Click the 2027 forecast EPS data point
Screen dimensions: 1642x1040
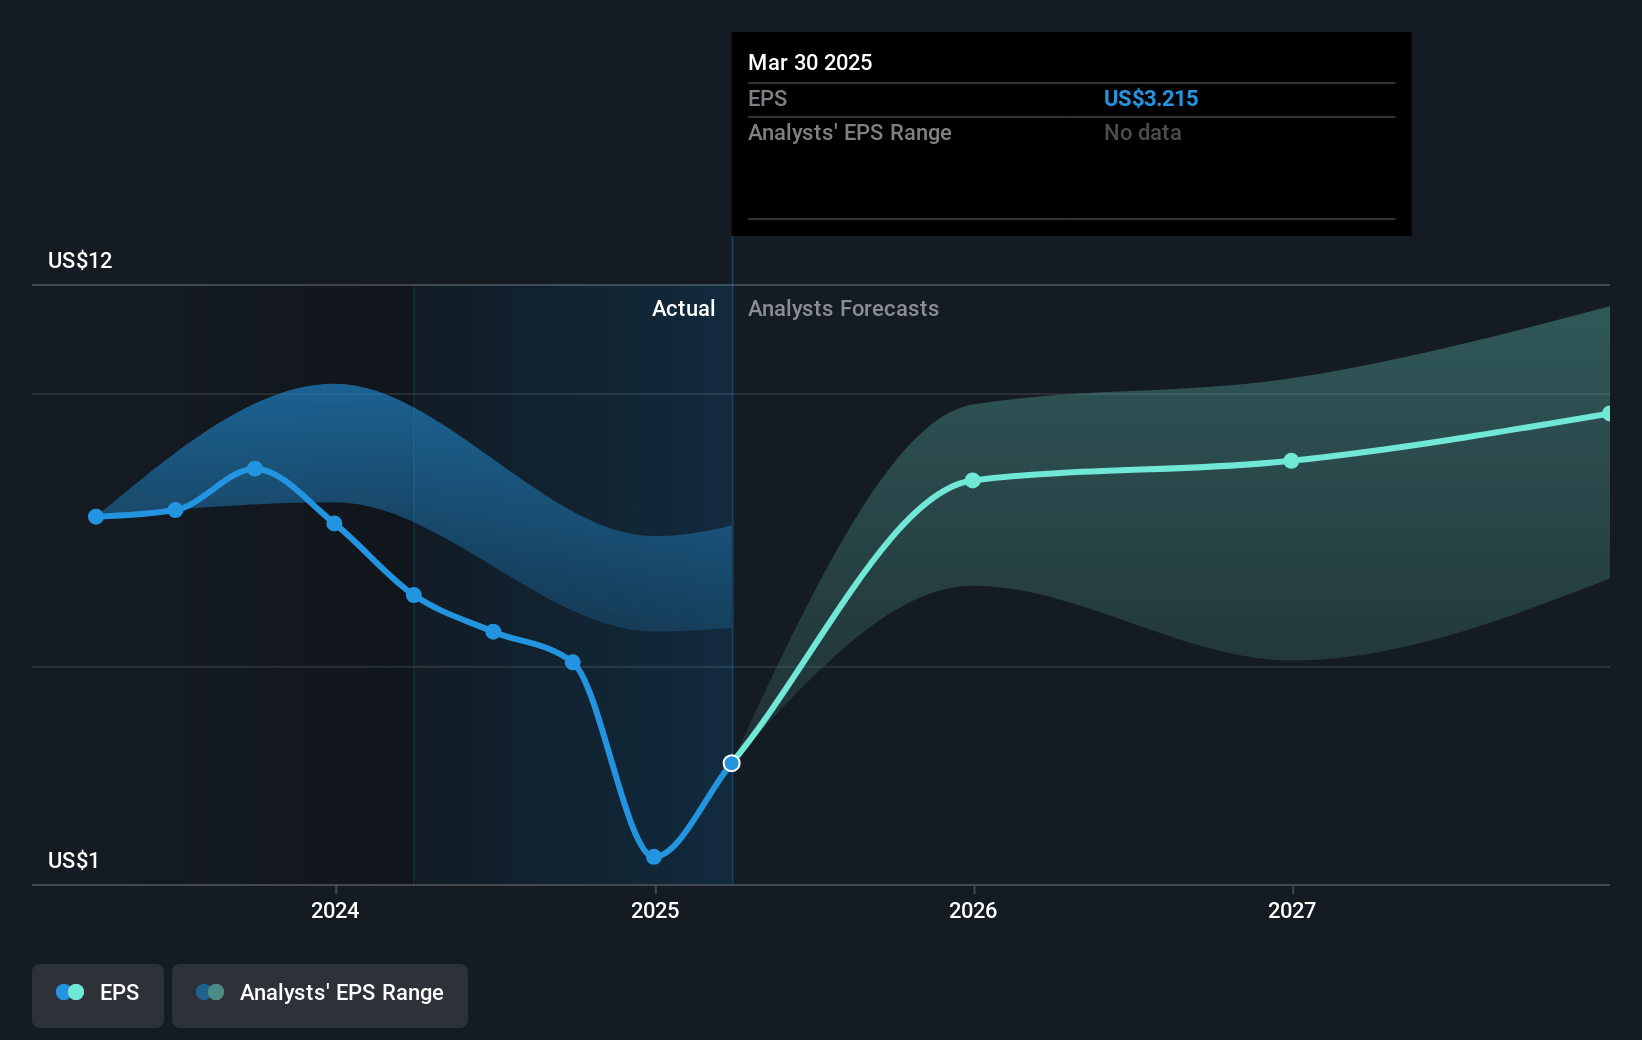pos(1291,461)
